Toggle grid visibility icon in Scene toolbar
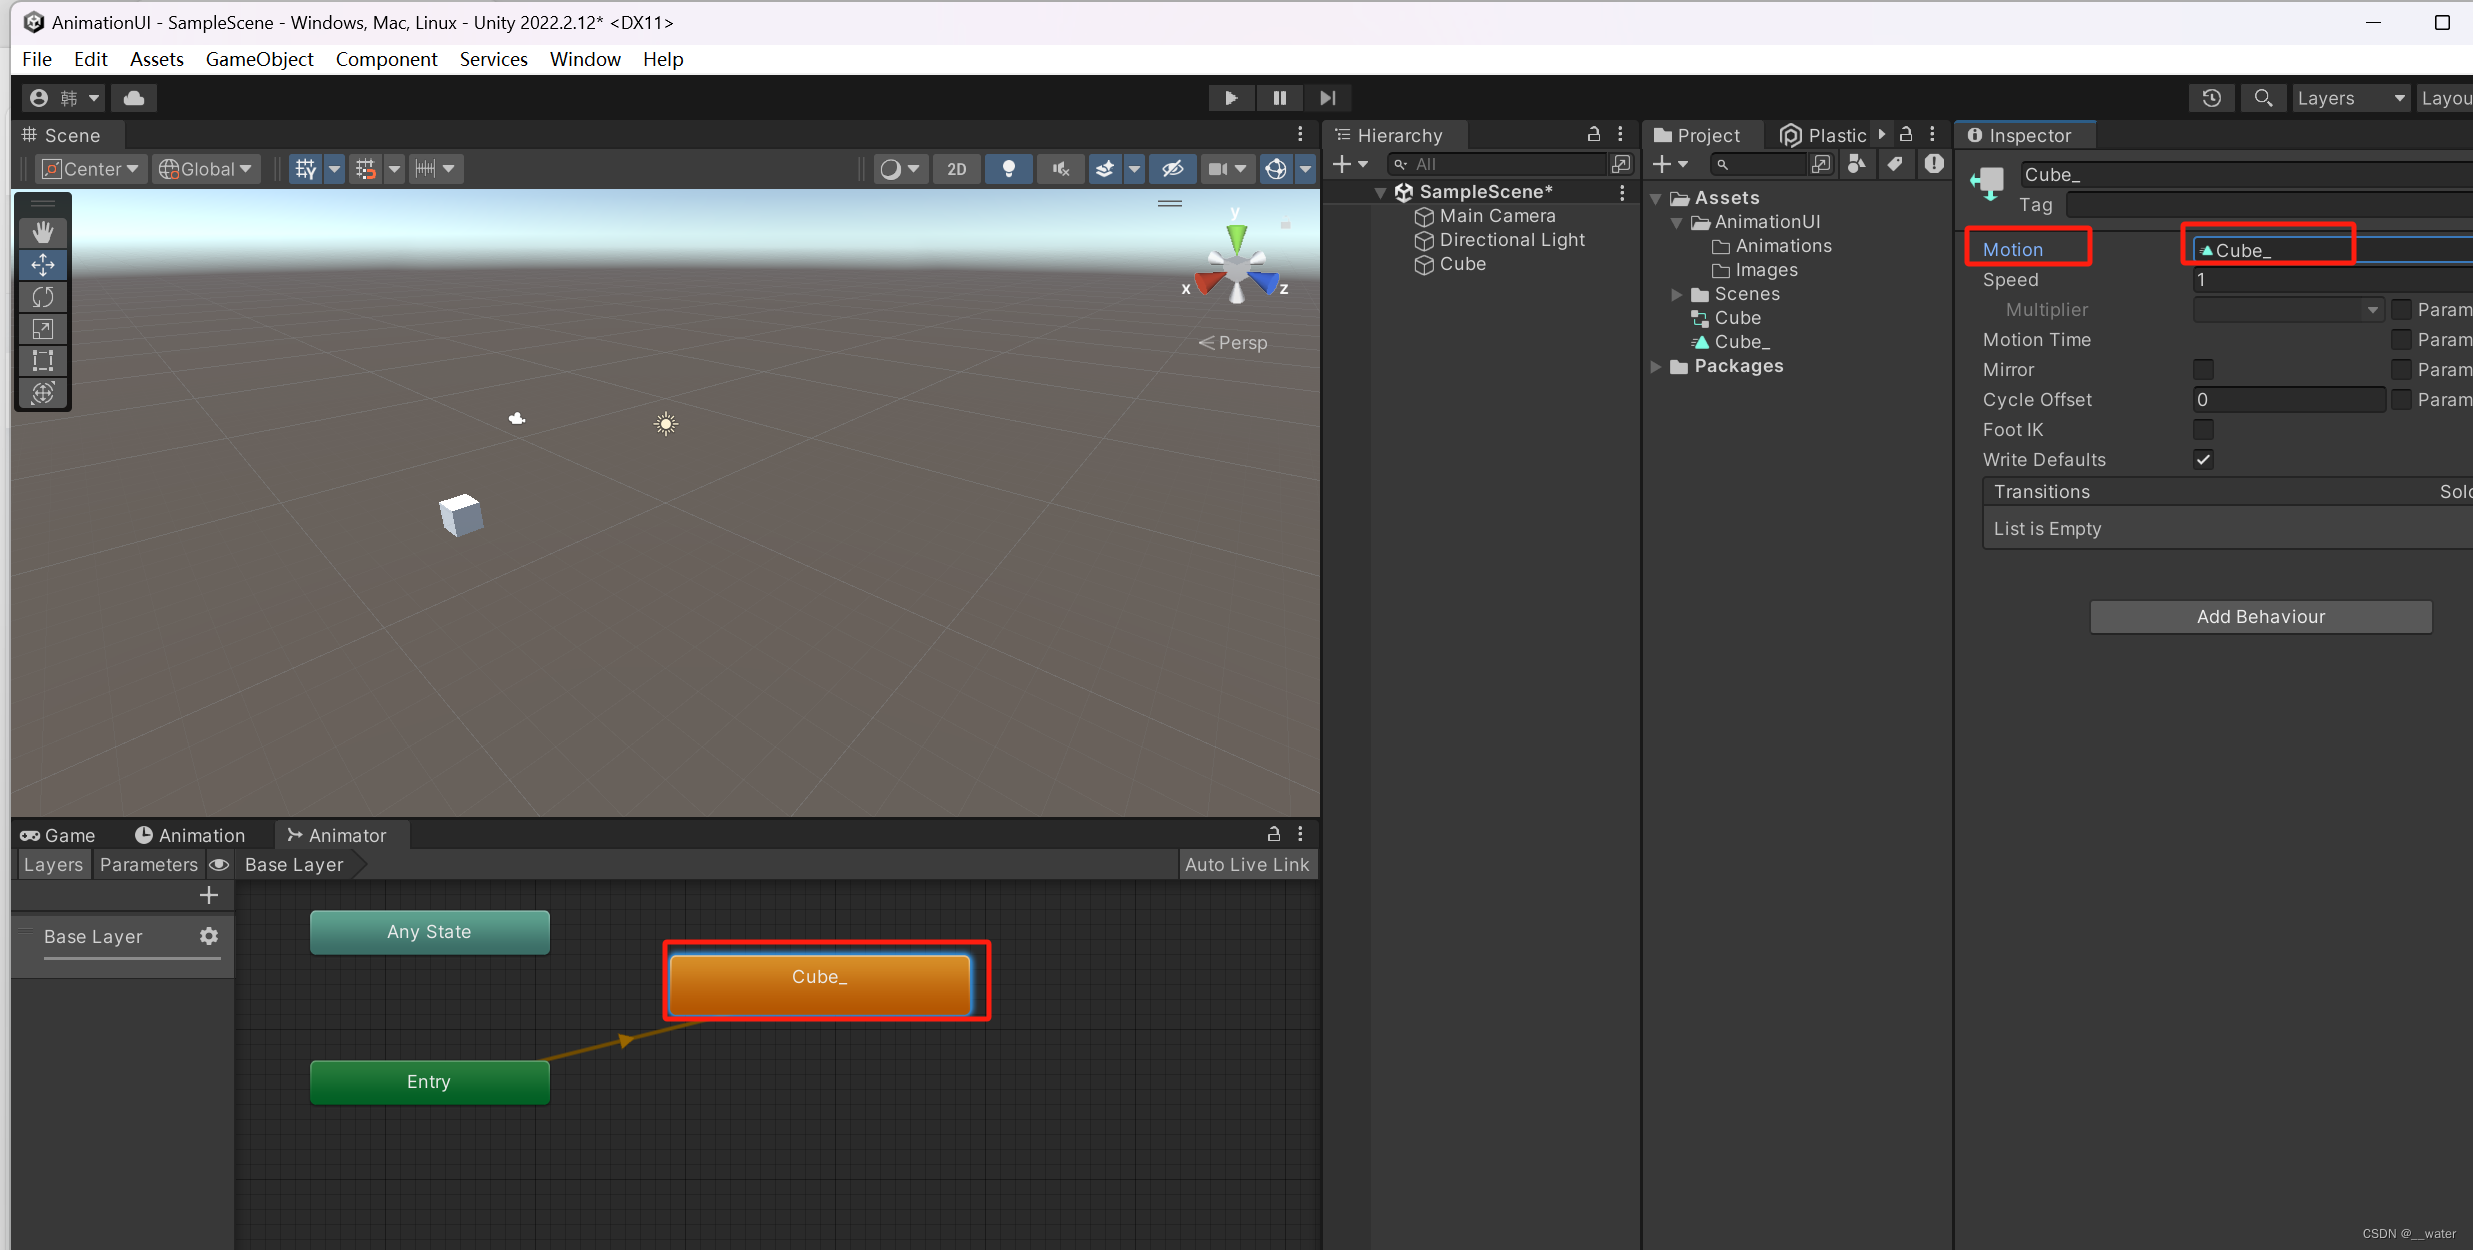The image size is (2473, 1250). (x=306, y=169)
